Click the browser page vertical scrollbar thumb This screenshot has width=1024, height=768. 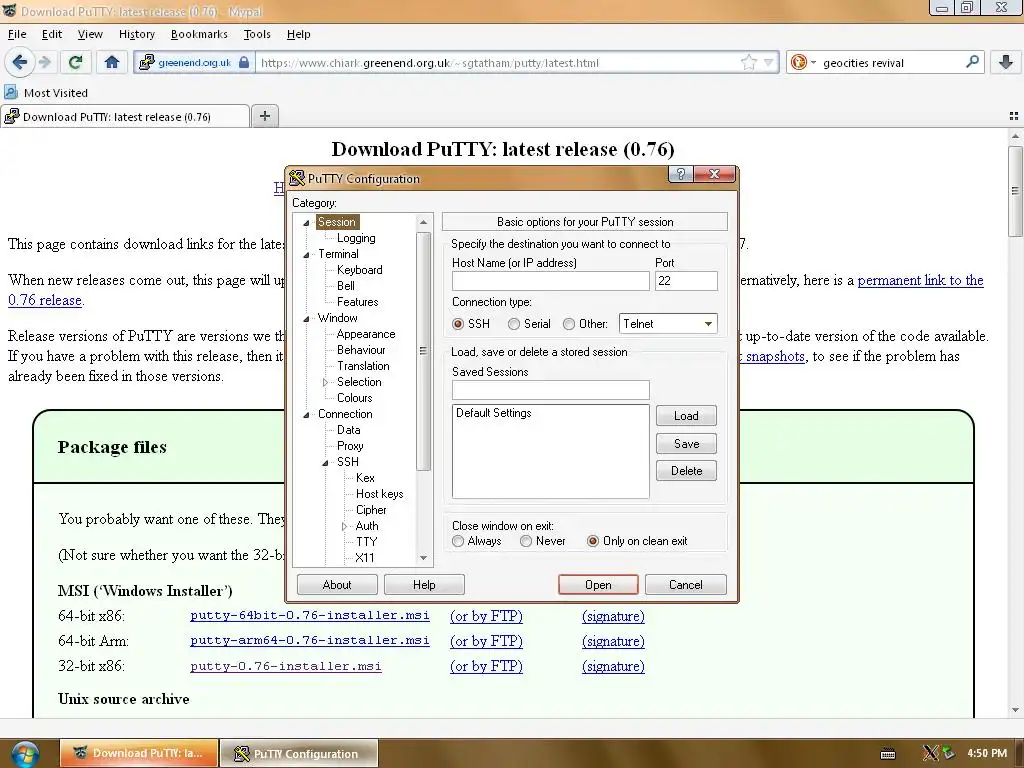click(1015, 191)
